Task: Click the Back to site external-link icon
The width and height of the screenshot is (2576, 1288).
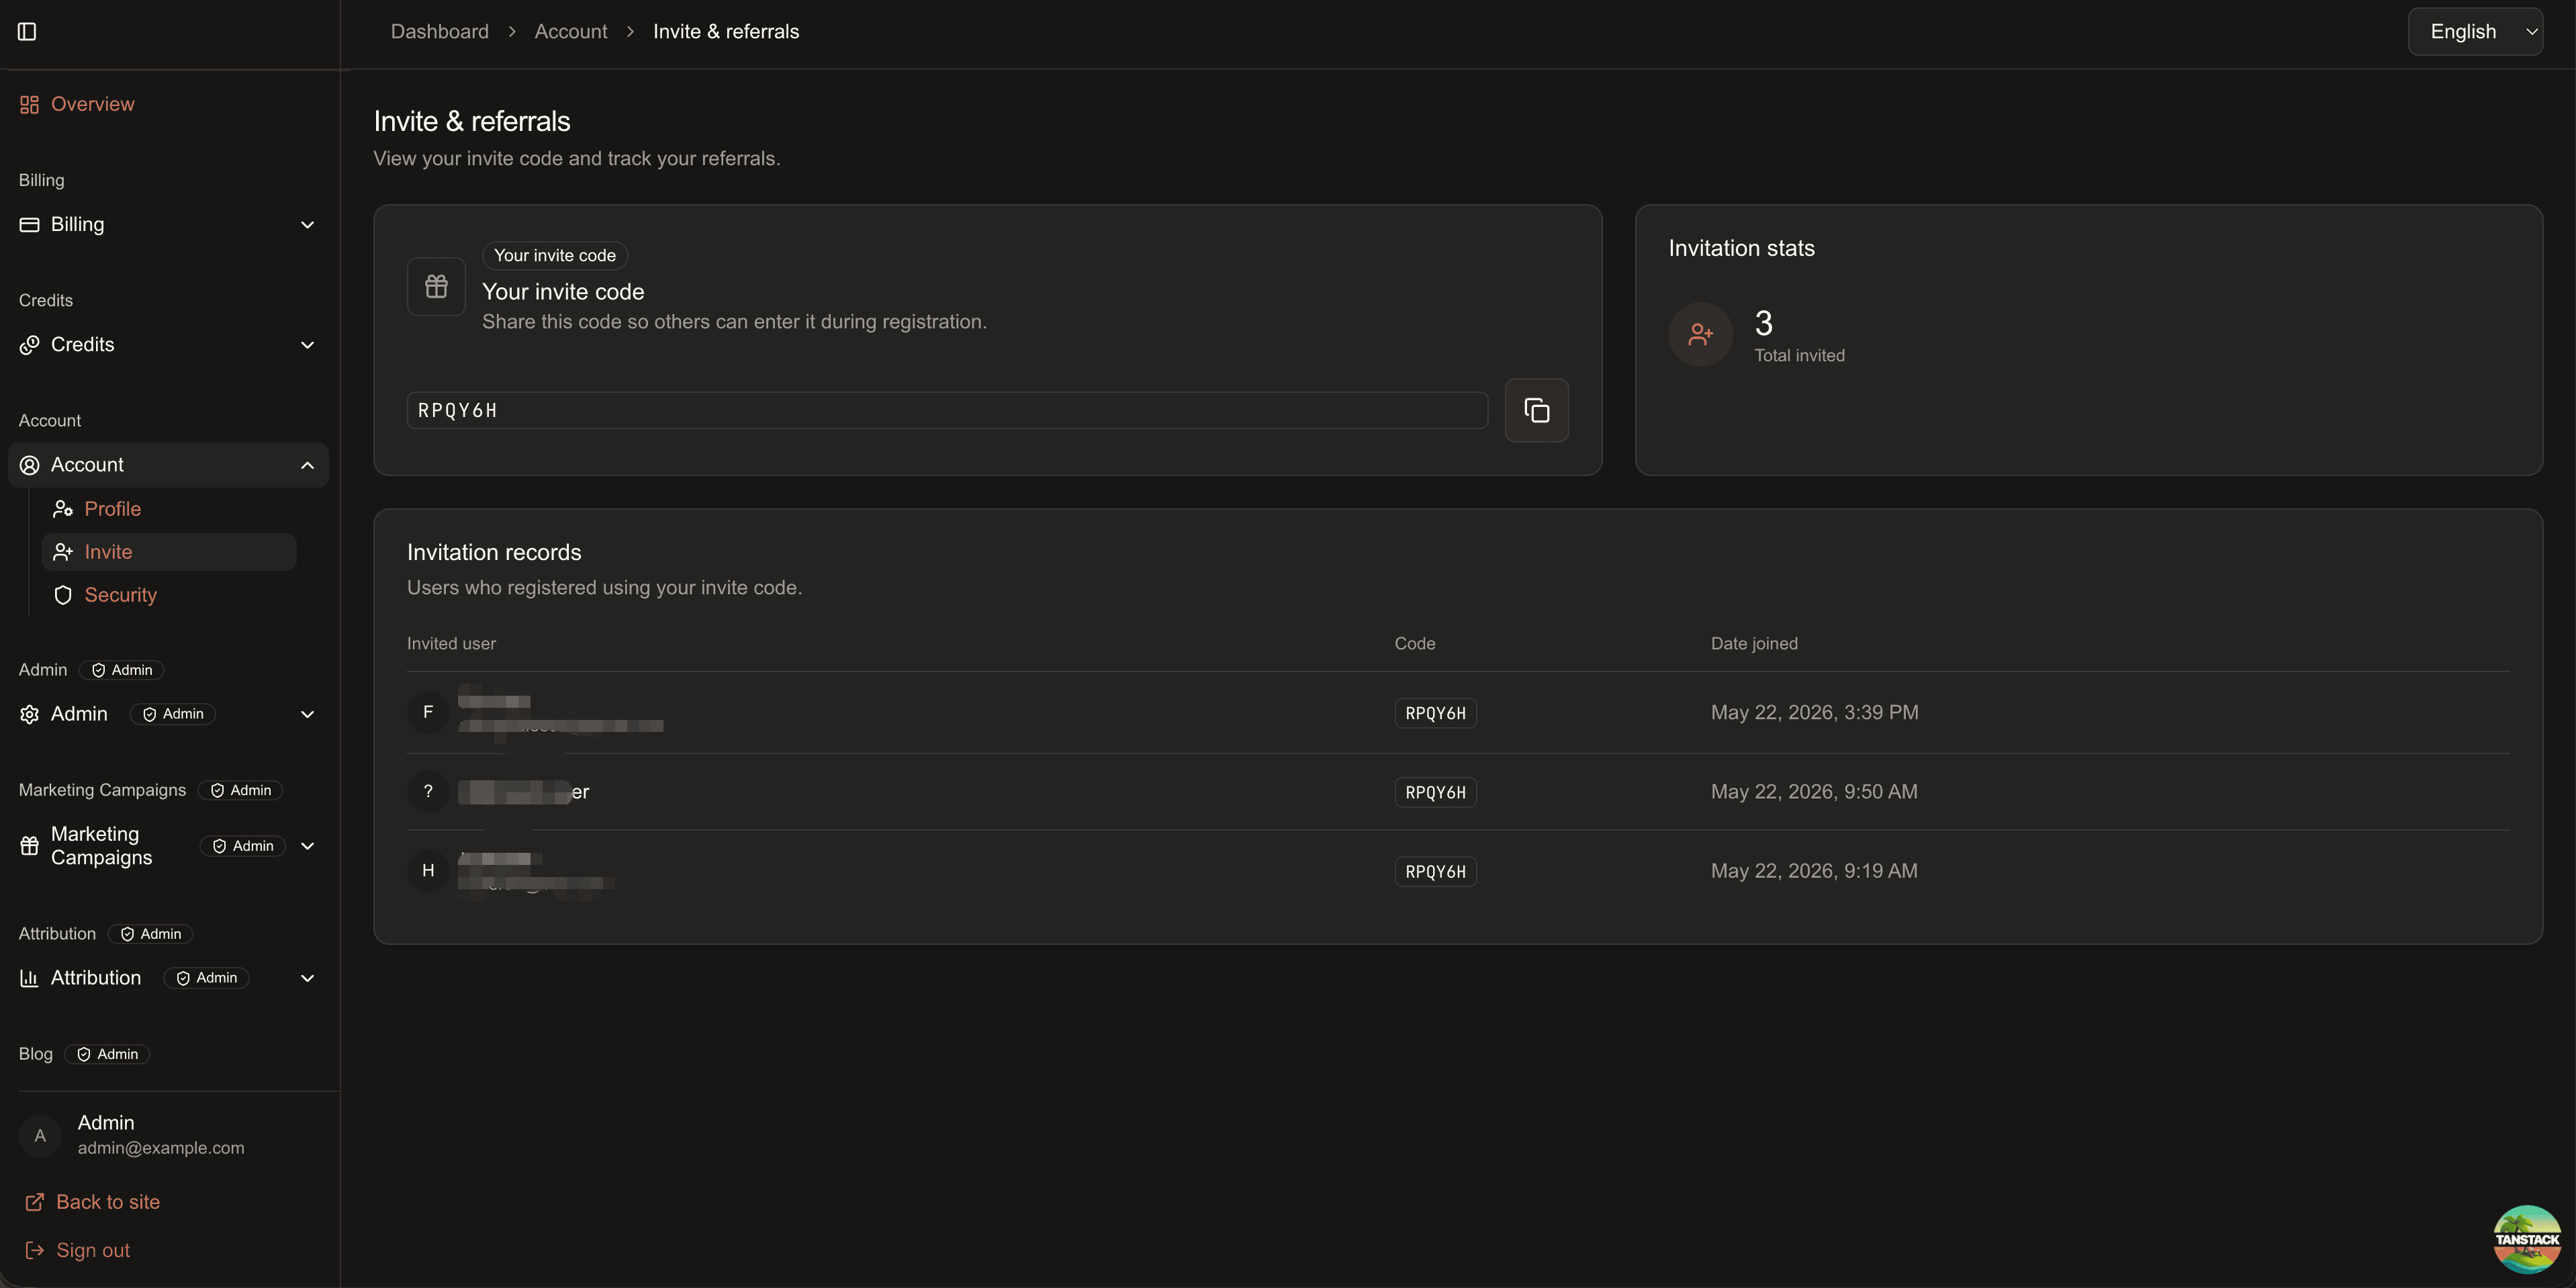Action: coord(34,1202)
